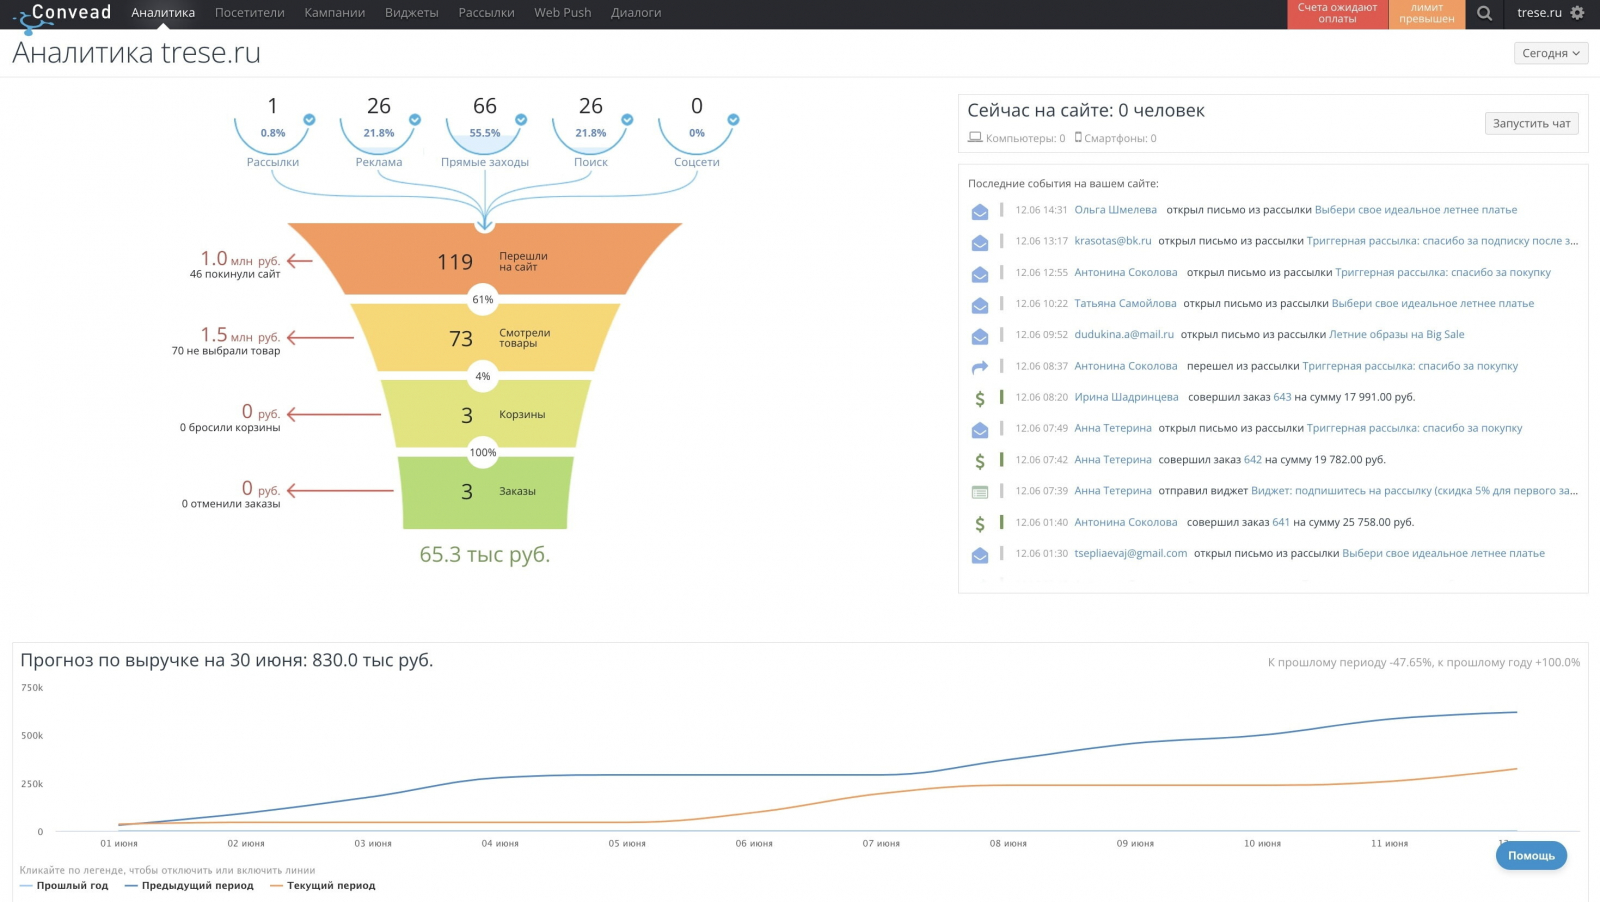The image size is (1600, 902).
Task: Open the Диалоги section
Action: pyautogui.click(x=636, y=13)
